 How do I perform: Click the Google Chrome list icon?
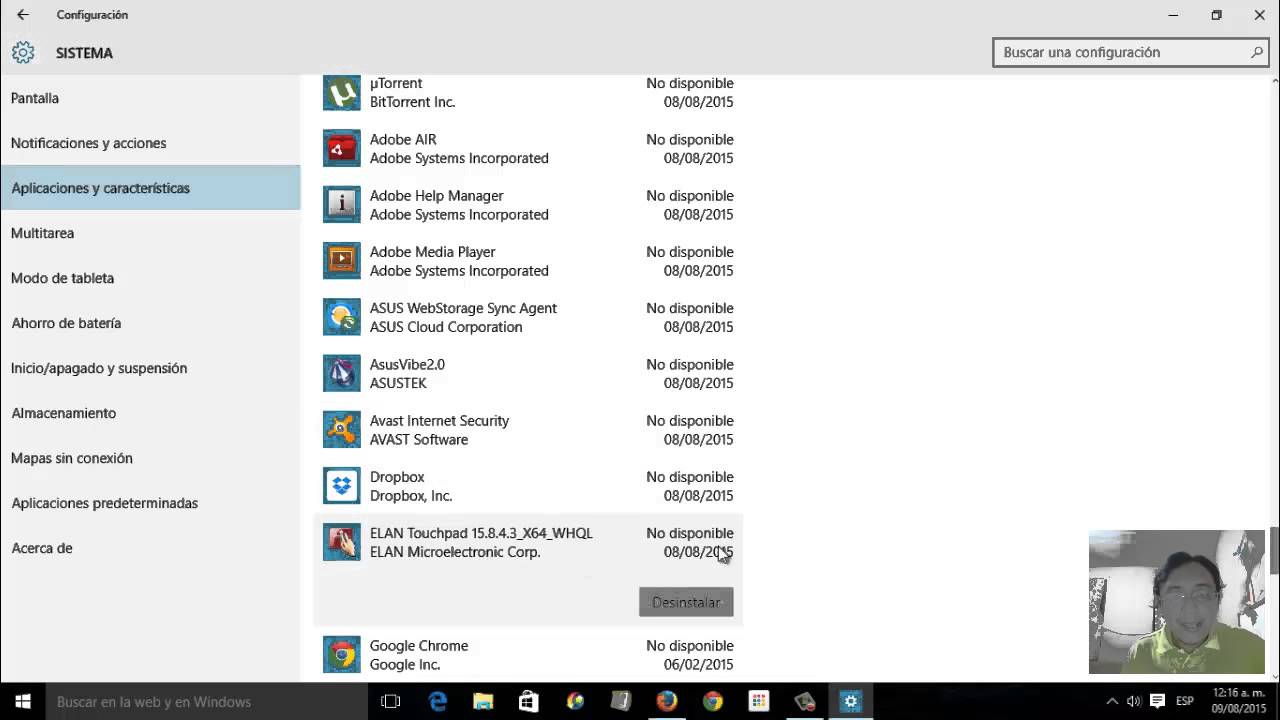pos(342,654)
